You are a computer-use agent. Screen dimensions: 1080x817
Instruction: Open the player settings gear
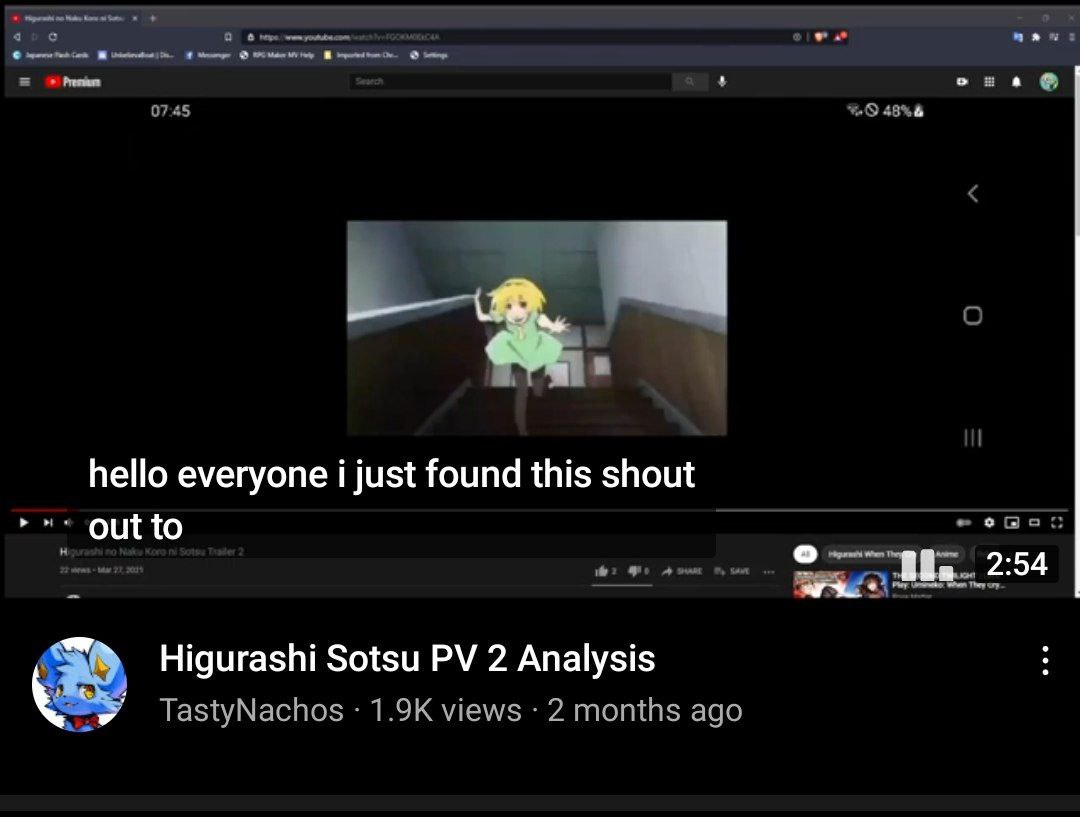(x=989, y=523)
